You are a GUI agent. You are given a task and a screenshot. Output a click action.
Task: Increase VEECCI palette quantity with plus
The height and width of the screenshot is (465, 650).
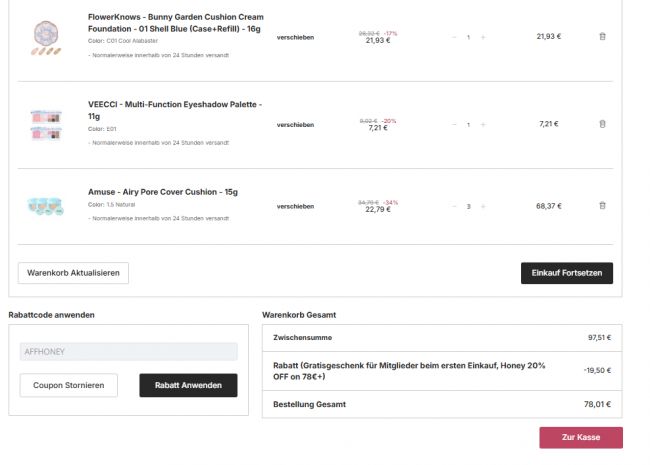483,125
